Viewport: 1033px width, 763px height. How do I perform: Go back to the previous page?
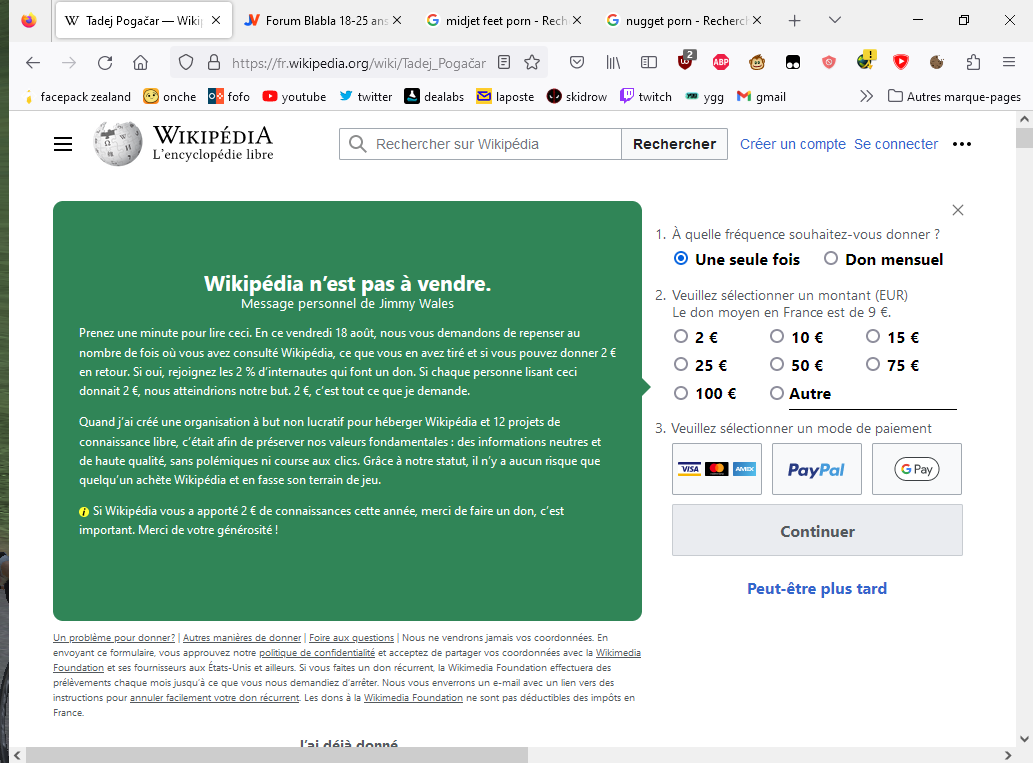coord(33,63)
